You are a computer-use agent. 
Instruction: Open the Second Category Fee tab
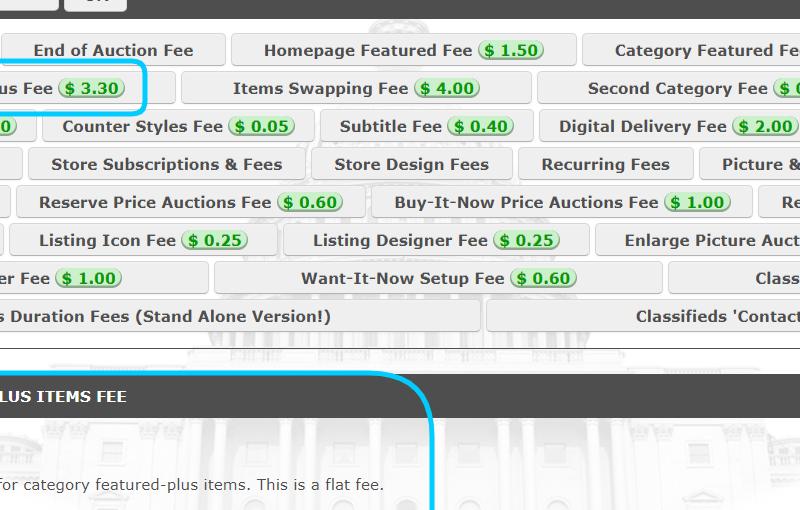[669, 88]
